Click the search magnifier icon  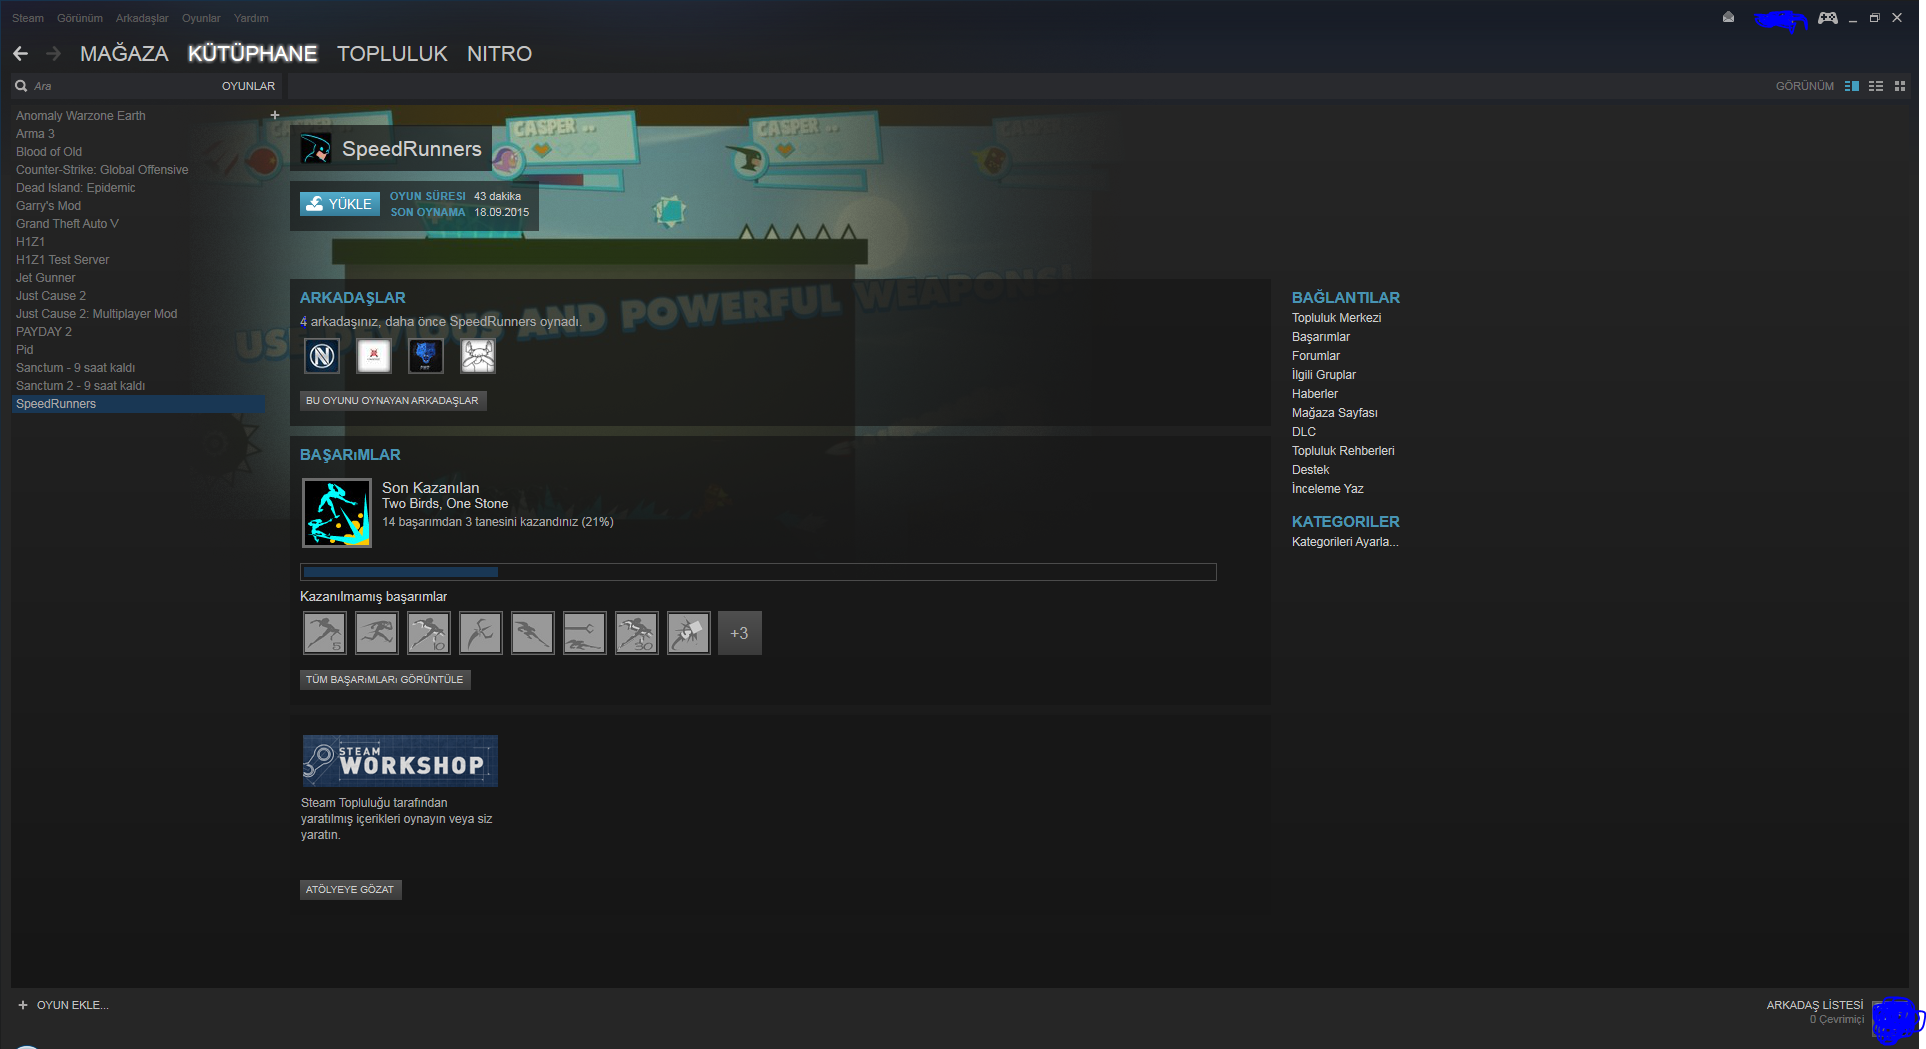(x=21, y=86)
